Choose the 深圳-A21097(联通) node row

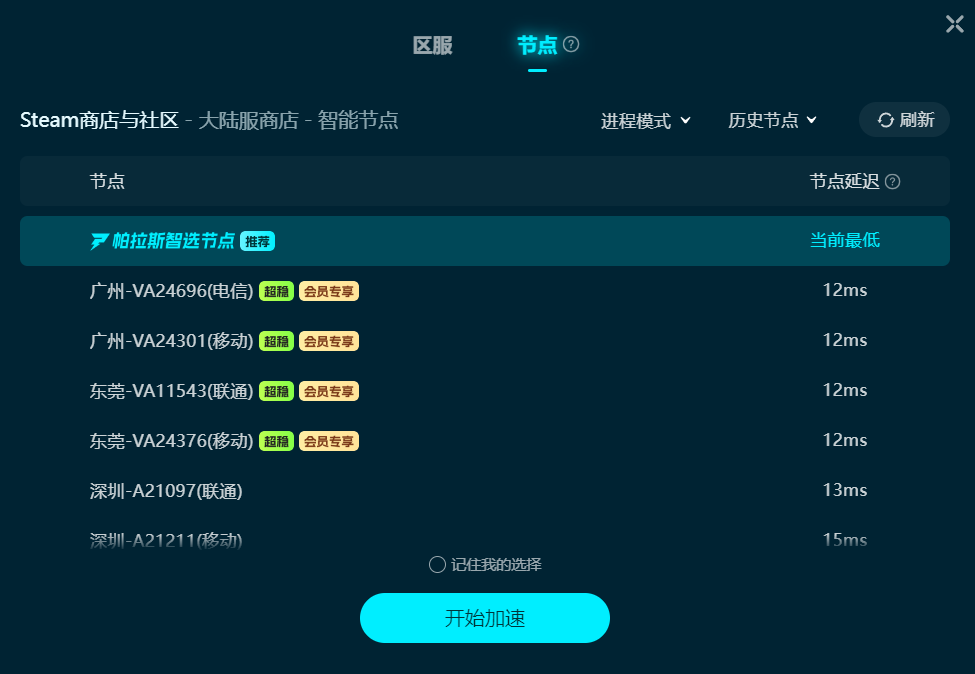pos(485,491)
